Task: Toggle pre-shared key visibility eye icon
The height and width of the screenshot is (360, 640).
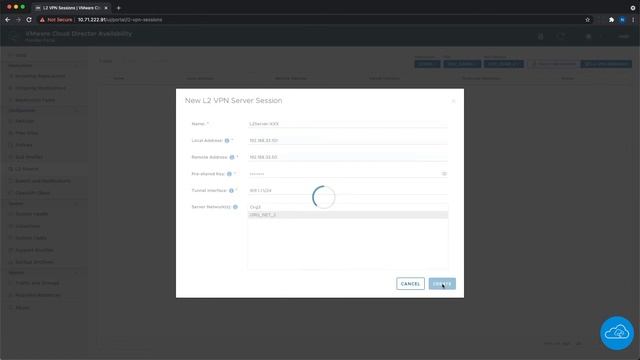Action: point(444,174)
